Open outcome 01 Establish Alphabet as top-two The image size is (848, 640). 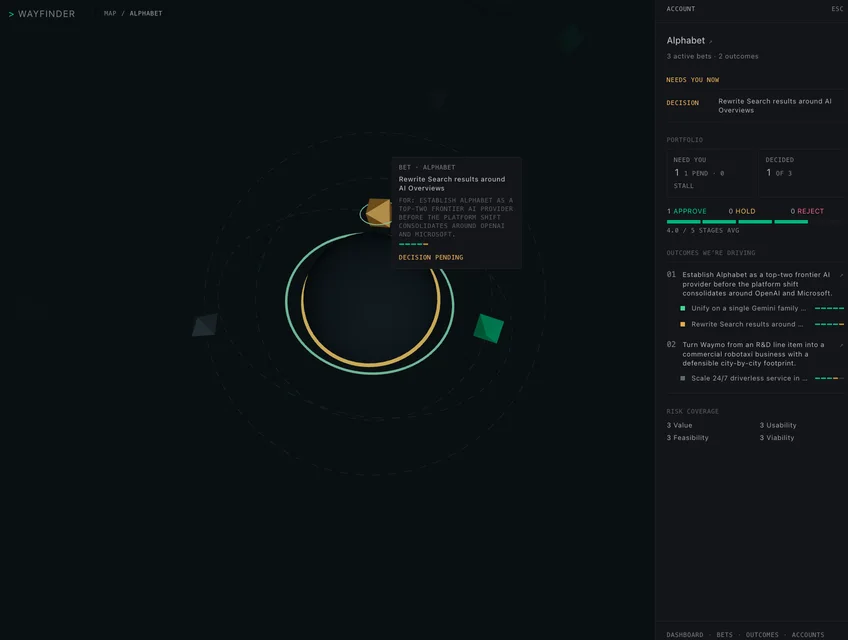[x=757, y=284]
